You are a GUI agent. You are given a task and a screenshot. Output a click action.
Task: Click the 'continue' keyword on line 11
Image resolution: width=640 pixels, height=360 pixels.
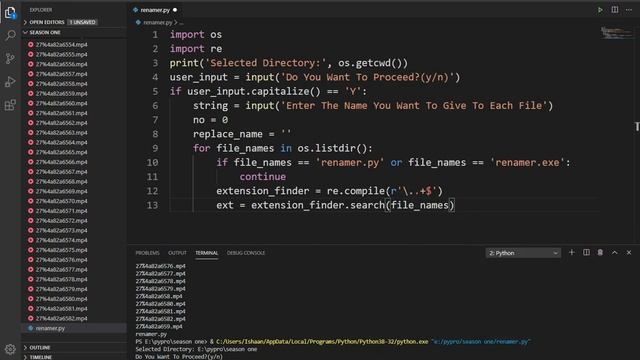(x=262, y=177)
